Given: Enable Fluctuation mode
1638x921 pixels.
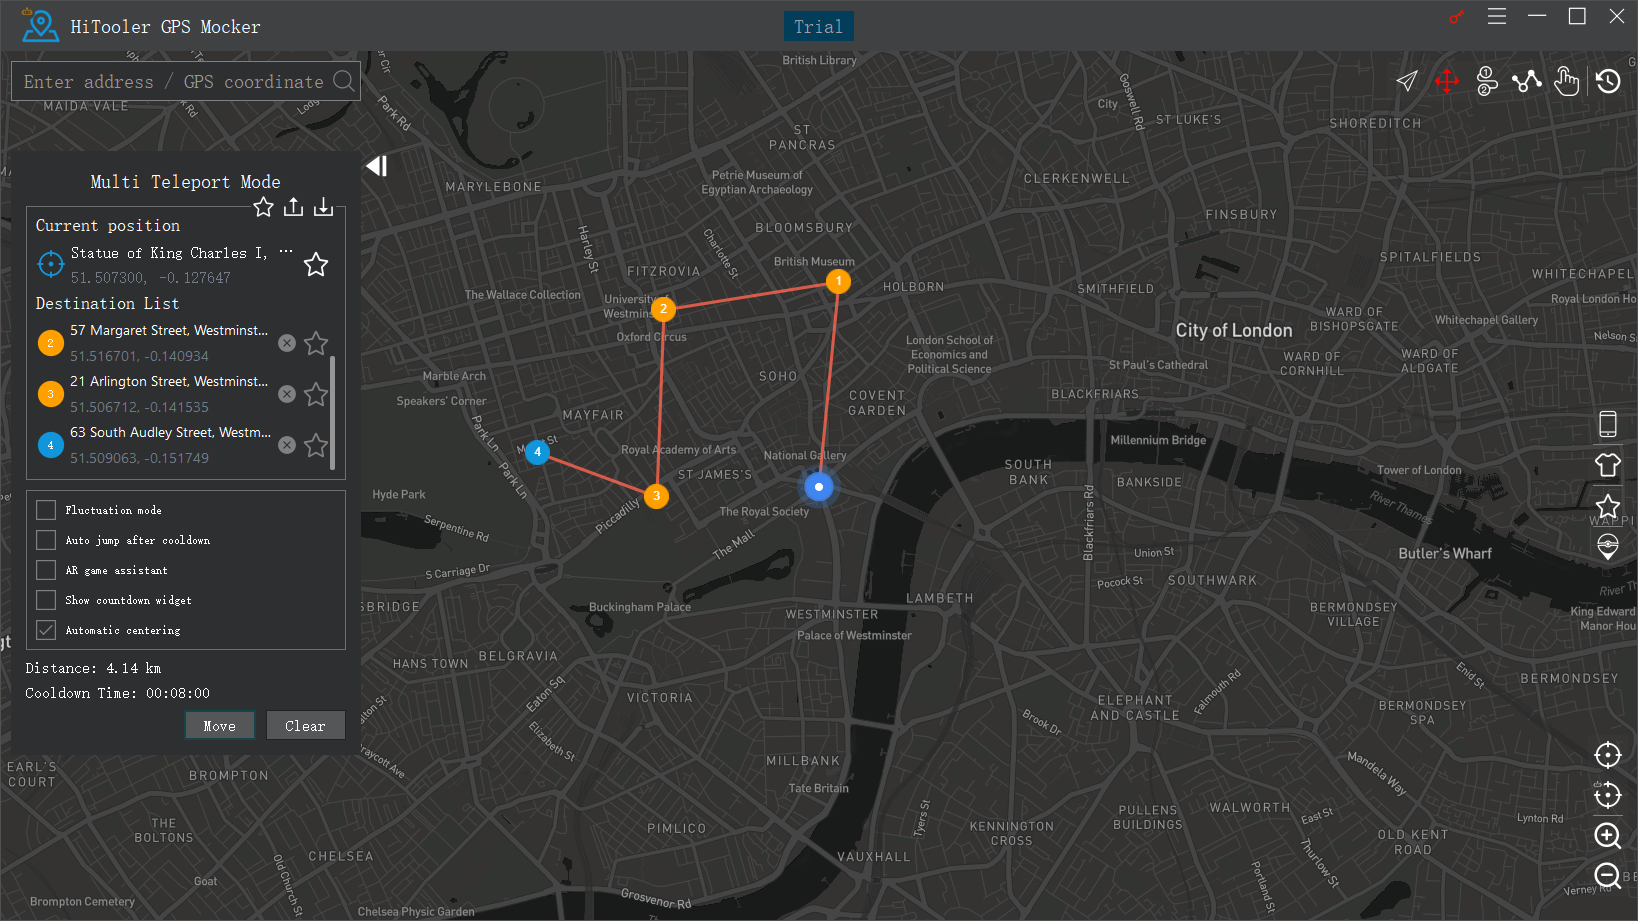Looking at the screenshot, I should (x=45, y=509).
